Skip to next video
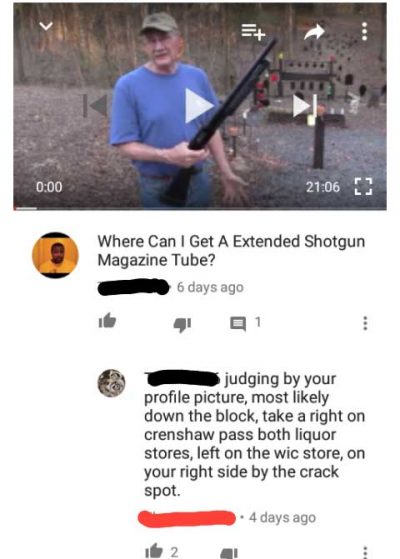400x559 pixels. pyautogui.click(x=305, y=106)
